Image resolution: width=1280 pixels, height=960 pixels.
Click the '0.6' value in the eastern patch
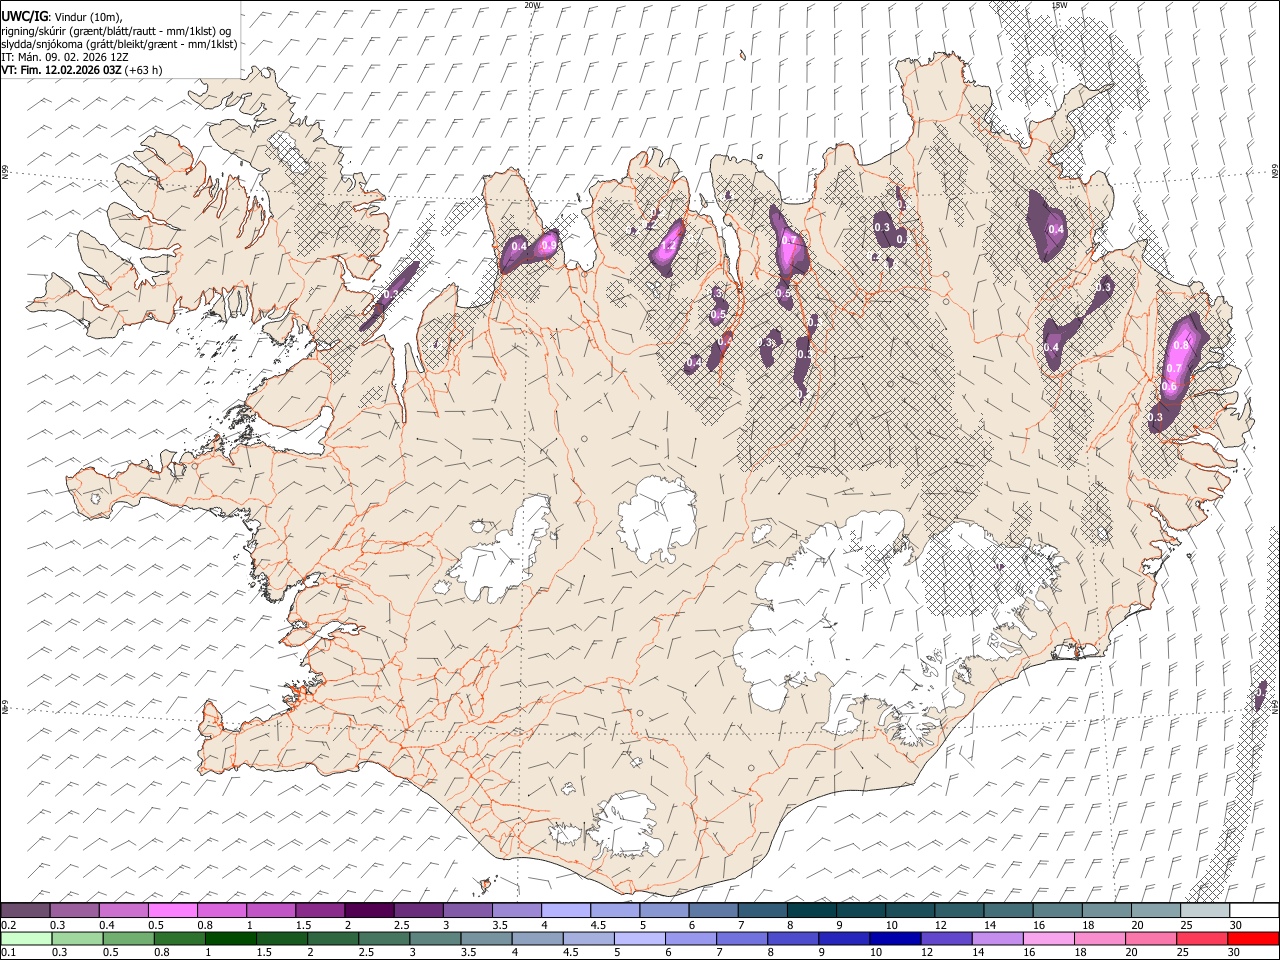[x=1169, y=387]
